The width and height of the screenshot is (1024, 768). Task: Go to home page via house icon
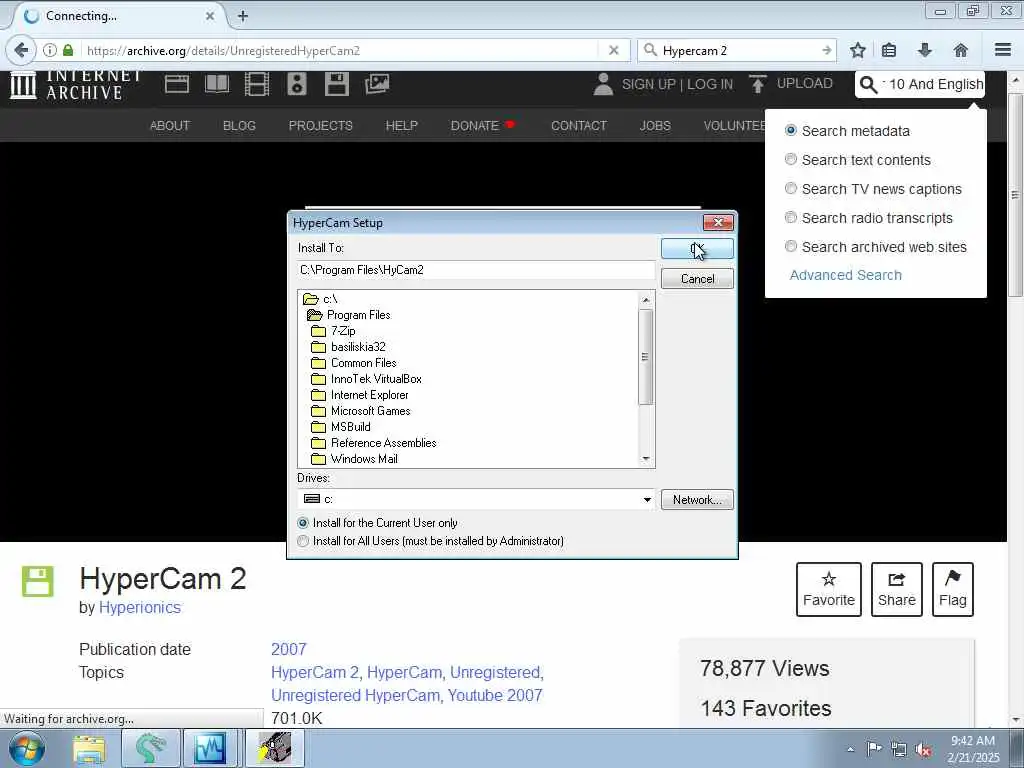960,50
